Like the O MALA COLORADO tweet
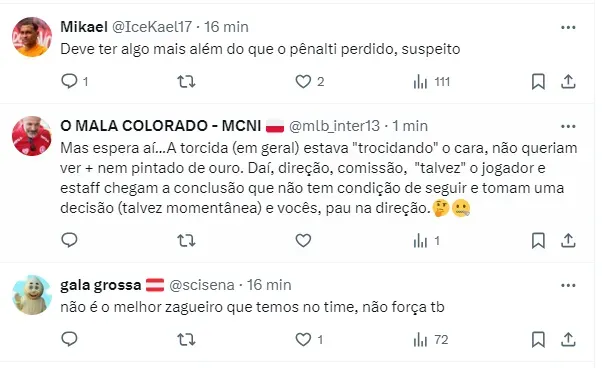Viewport: 602px width, 368px height. click(303, 241)
